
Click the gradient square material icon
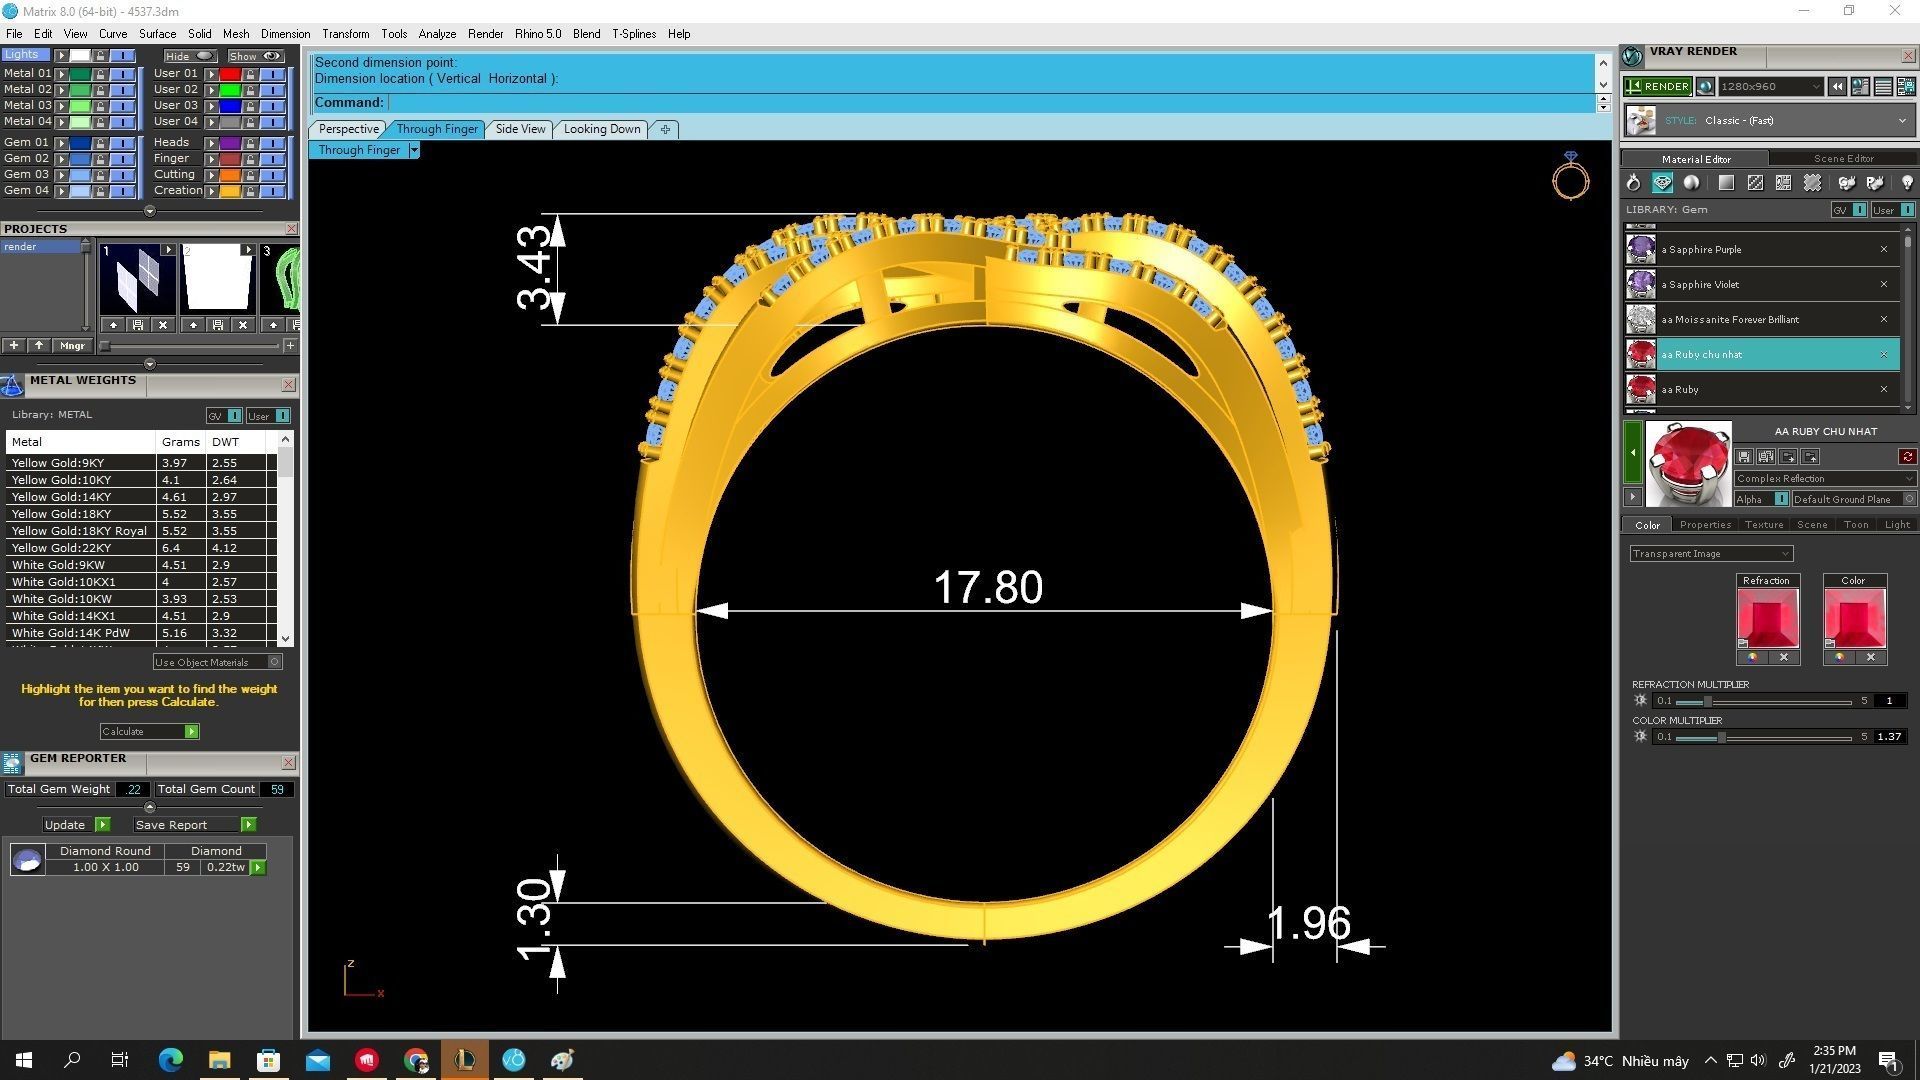click(x=1726, y=183)
